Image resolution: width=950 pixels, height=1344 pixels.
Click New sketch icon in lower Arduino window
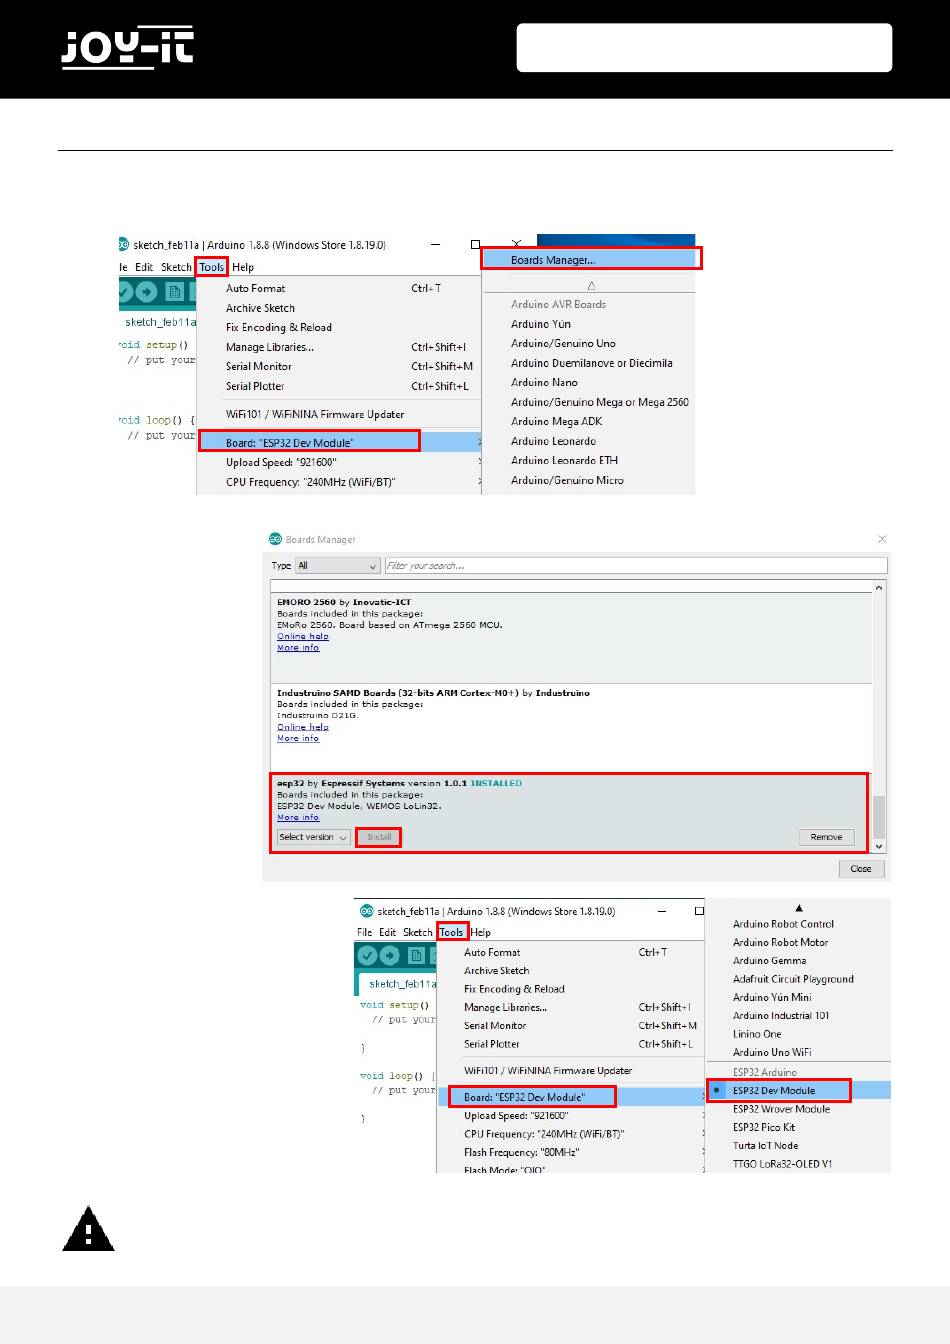coord(416,955)
